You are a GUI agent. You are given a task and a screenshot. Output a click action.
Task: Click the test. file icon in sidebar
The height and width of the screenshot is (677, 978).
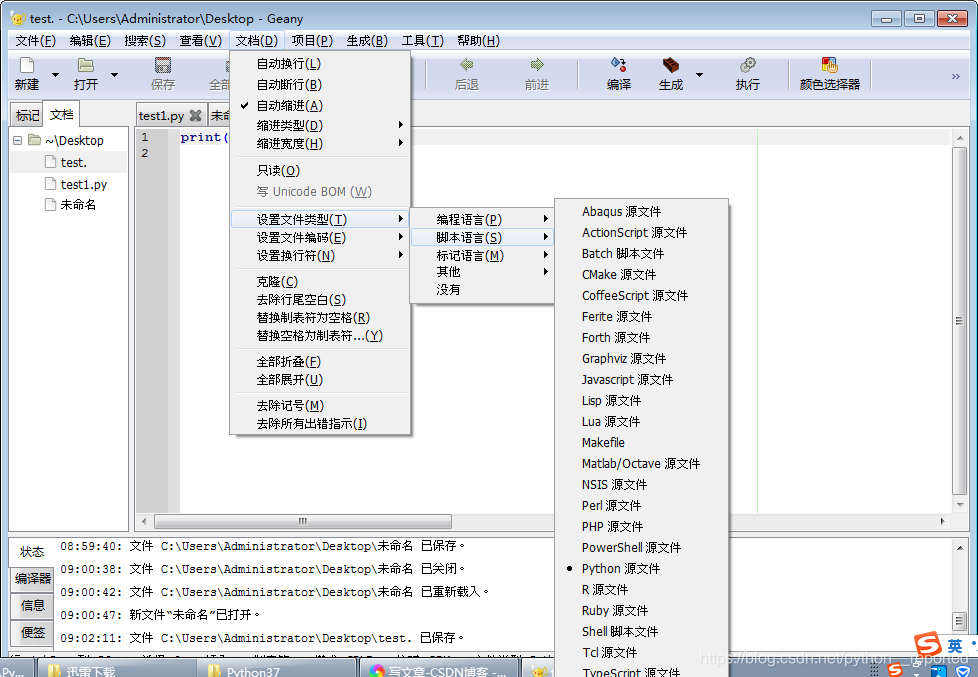51,162
